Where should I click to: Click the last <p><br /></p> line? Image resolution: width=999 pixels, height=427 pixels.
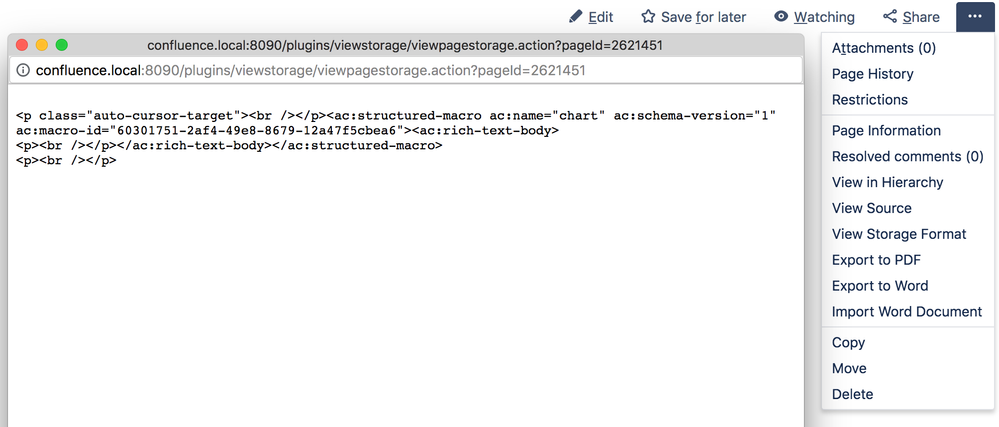pos(66,161)
